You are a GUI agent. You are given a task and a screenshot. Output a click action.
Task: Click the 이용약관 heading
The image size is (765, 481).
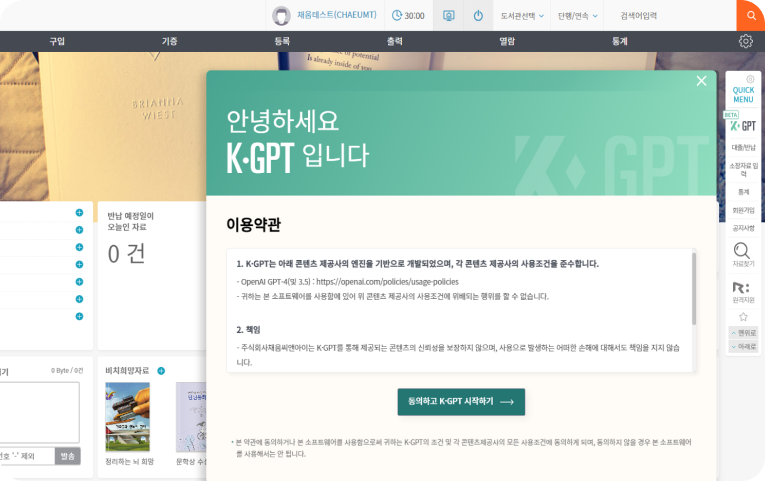(x=253, y=225)
